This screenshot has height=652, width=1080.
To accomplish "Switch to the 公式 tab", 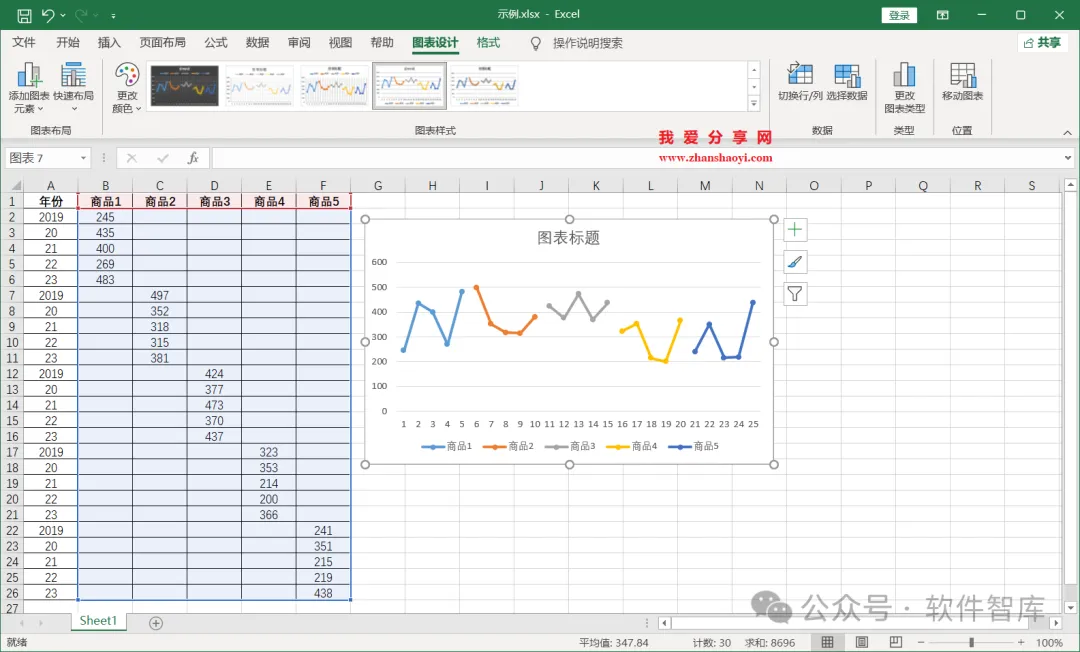I will [x=216, y=43].
